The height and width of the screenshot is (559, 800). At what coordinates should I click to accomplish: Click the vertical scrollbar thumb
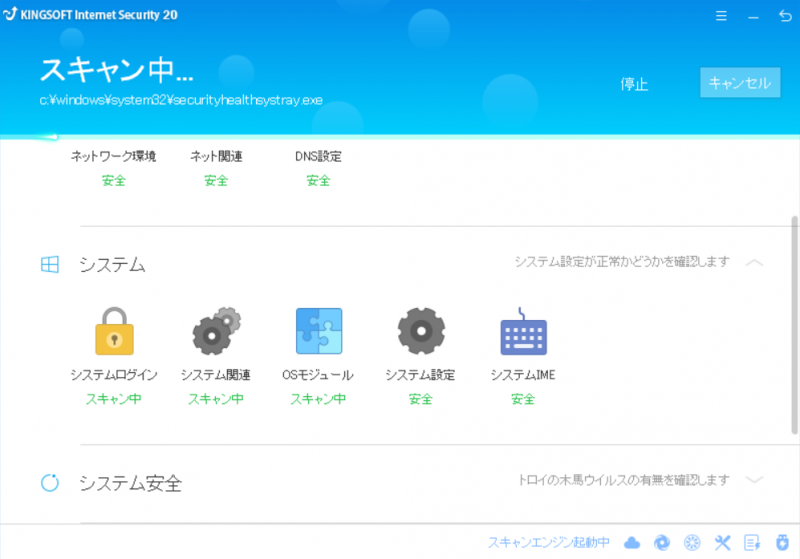click(x=794, y=325)
